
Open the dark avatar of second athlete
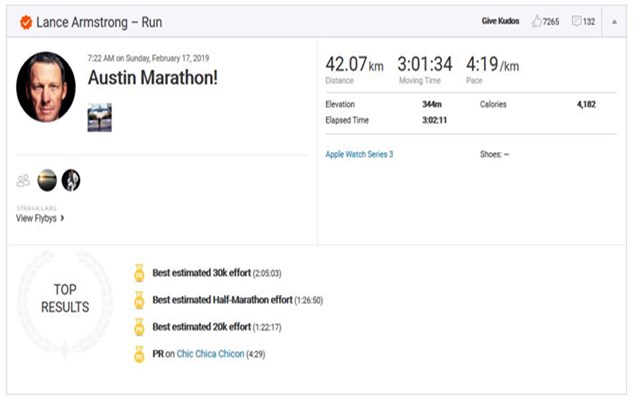pos(71,180)
